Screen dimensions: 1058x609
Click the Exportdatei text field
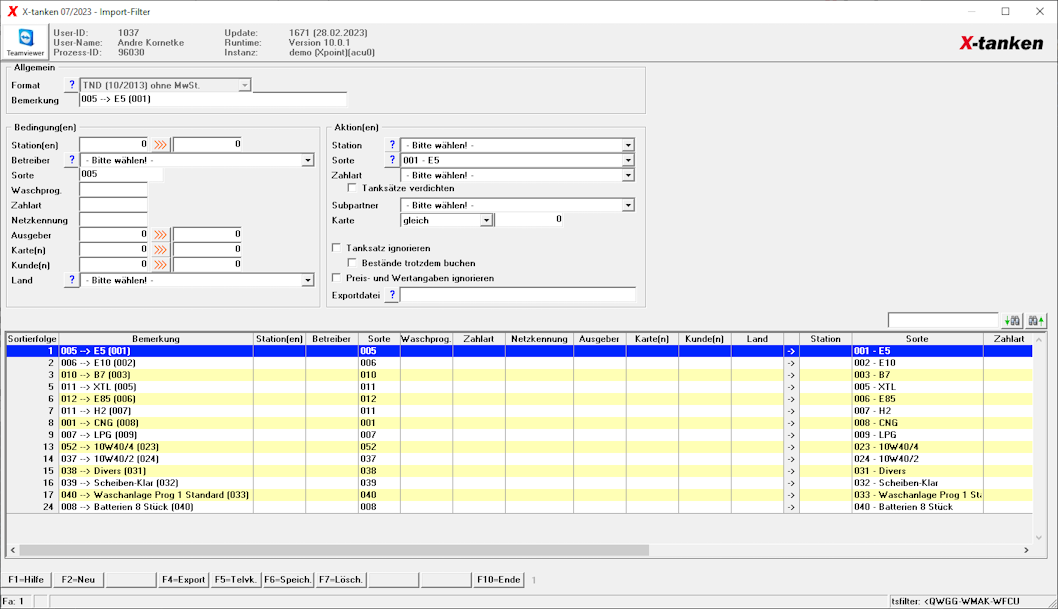pyautogui.click(x=518, y=295)
